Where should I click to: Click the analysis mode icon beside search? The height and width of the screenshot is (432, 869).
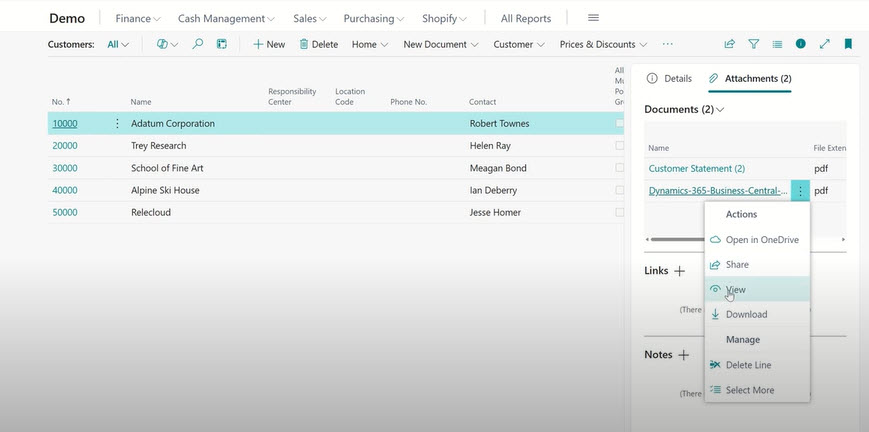222,44
